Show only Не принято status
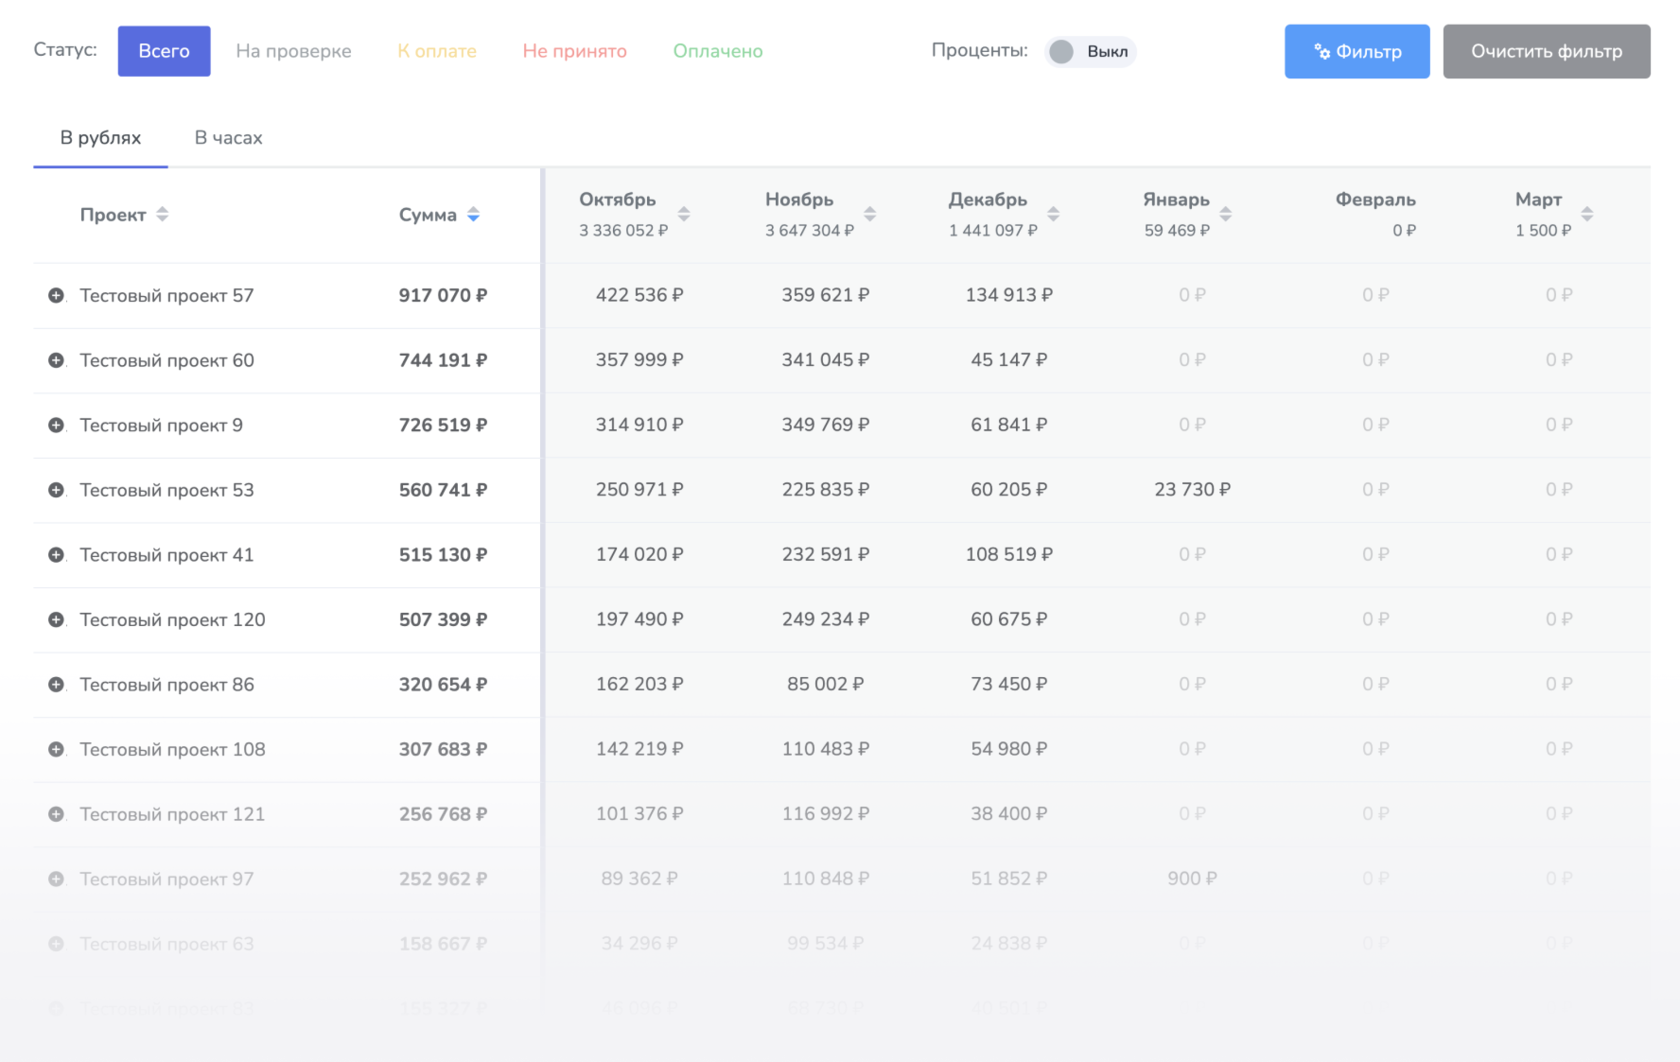This screenshot has width=1680, height=1062. click(574, 52)
